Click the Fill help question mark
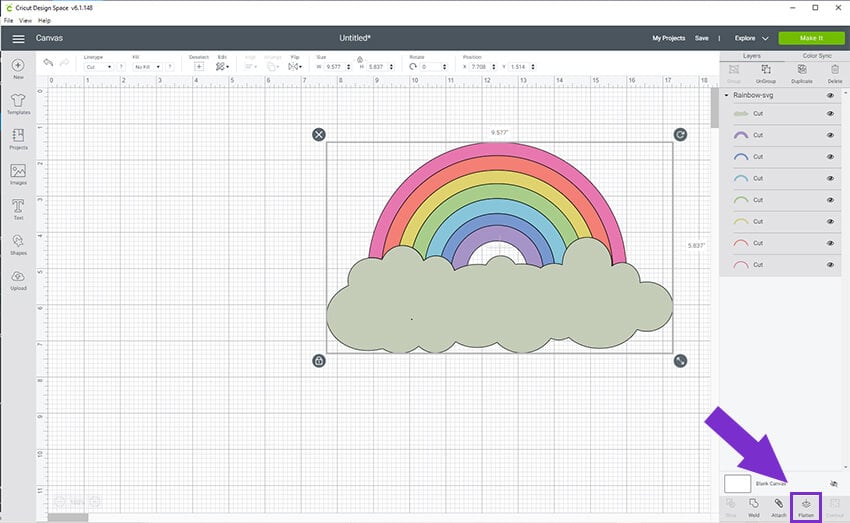The height and width of the screenshot is (523, 850). point(170,67)
